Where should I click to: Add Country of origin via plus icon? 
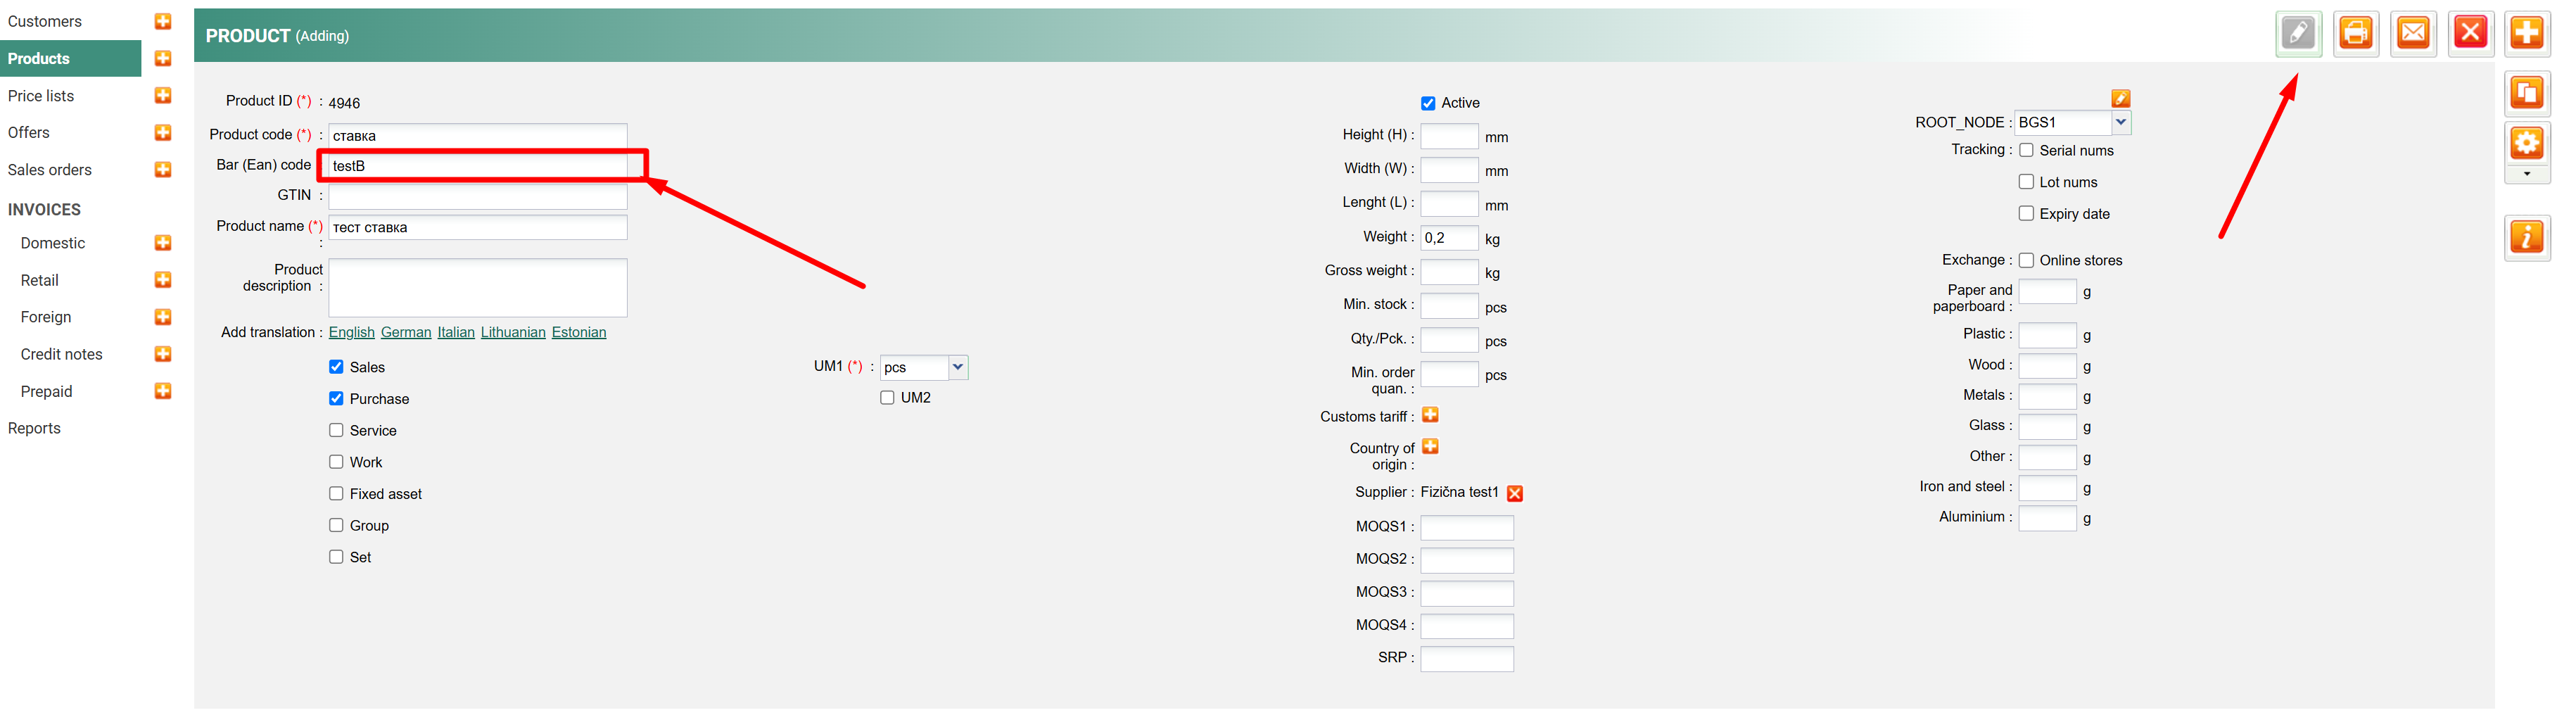tap(1430, 447)
